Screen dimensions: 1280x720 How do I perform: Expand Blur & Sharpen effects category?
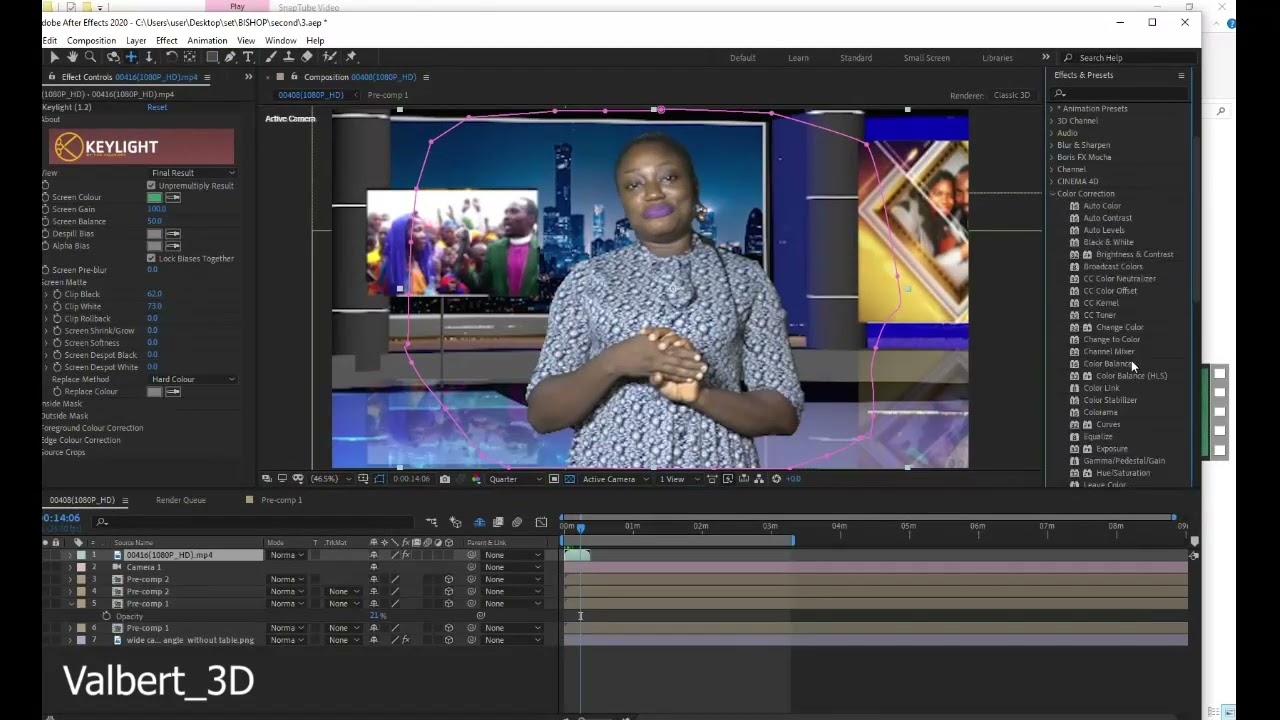[1051, 145]
